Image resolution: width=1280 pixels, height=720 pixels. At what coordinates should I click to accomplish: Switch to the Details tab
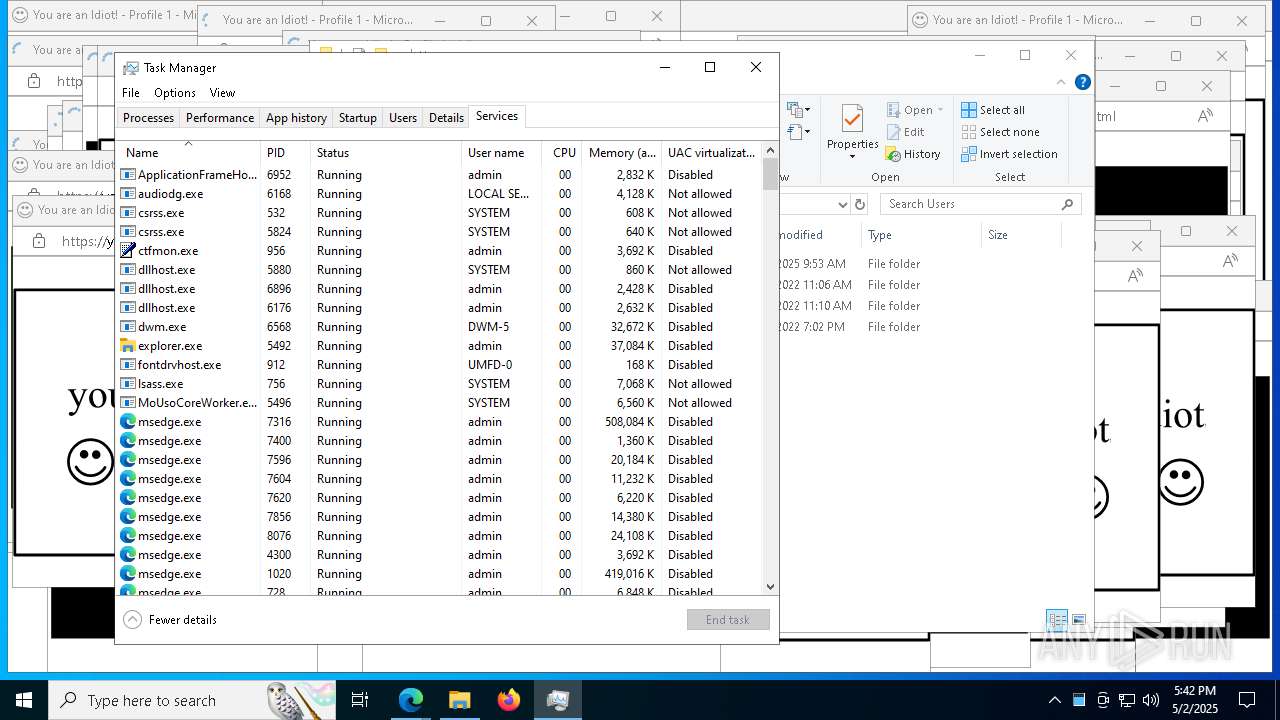[x=446, y=118]
